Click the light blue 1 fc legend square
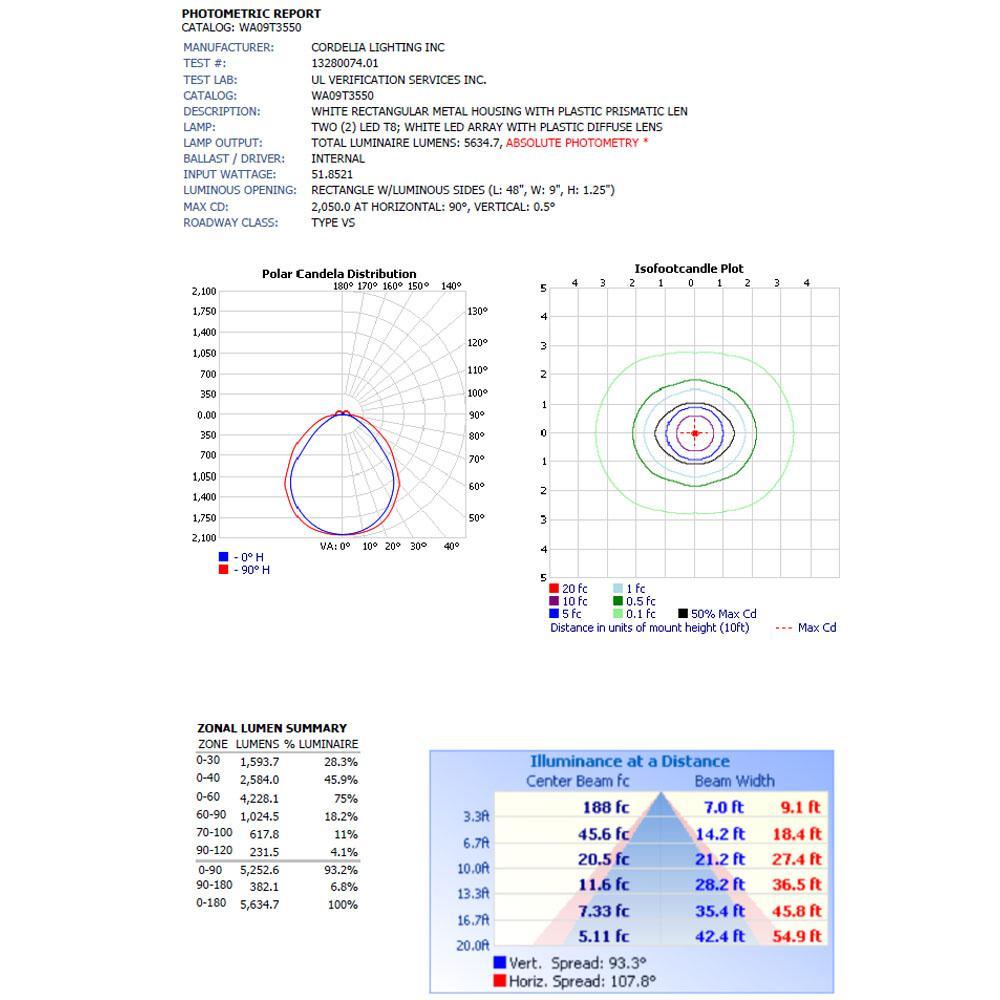The image size is (1000, 1000). (x=618, y=589)
